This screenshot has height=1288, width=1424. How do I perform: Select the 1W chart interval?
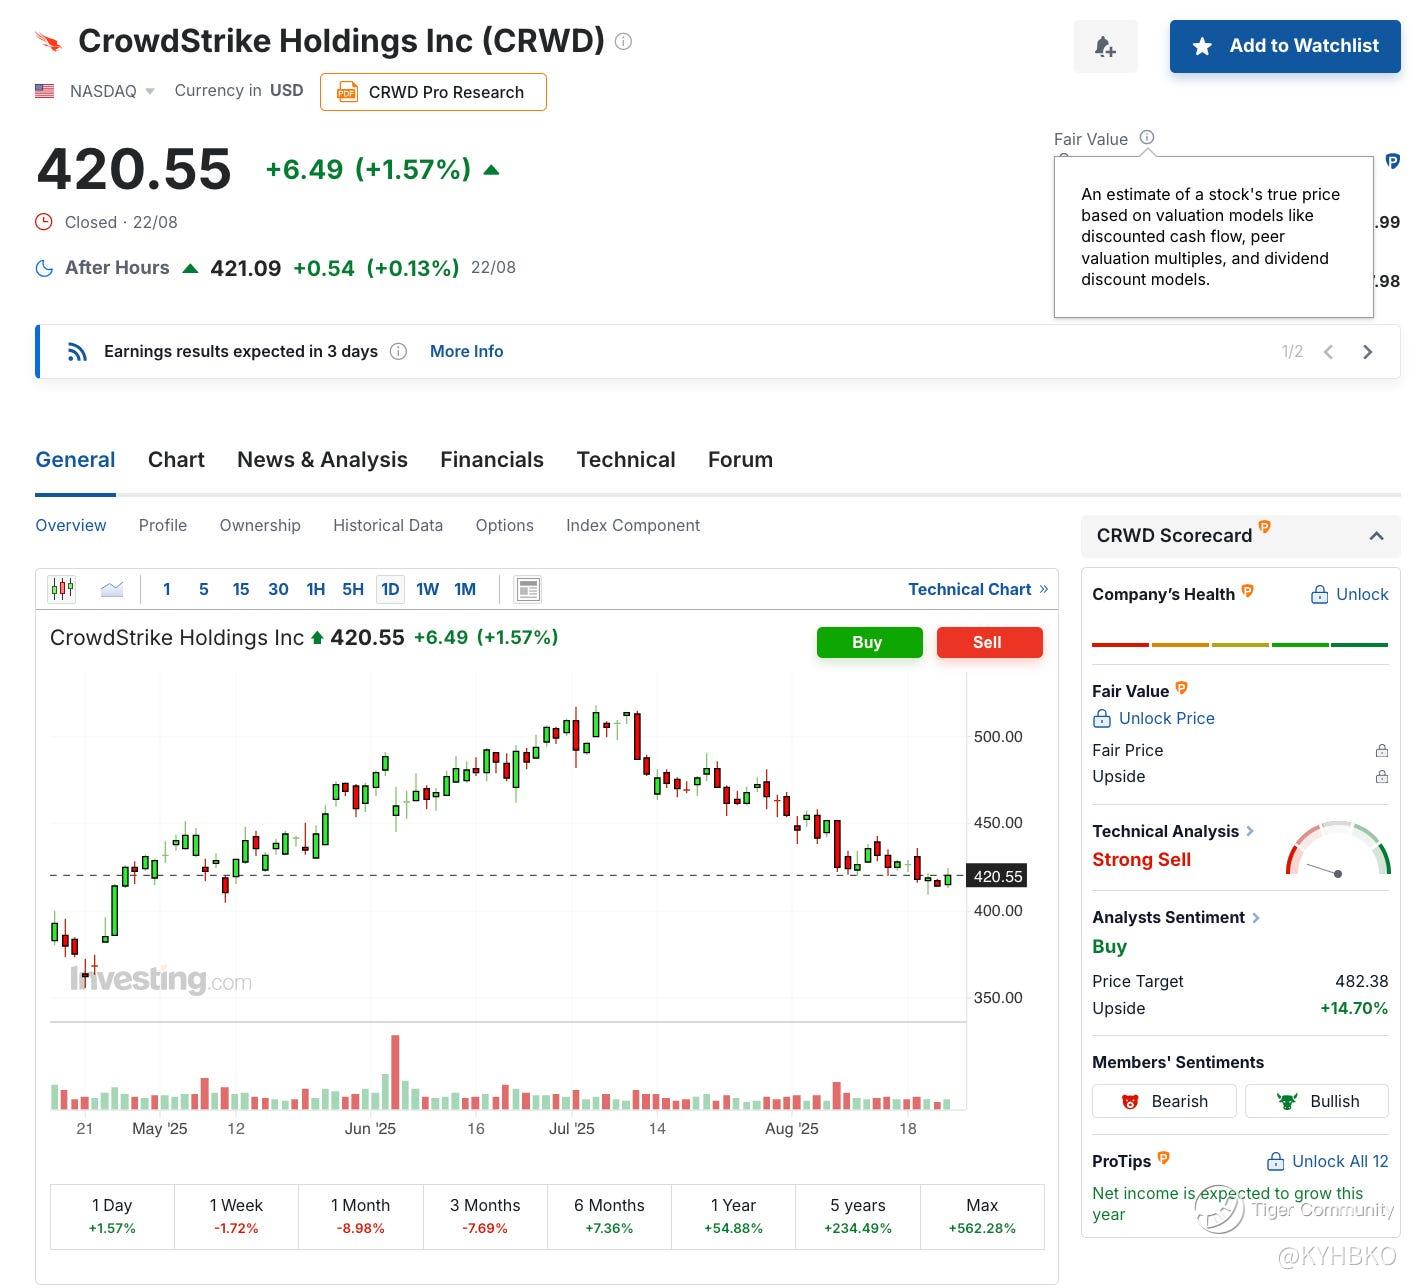pyautogui.click(x=428, y=589)
